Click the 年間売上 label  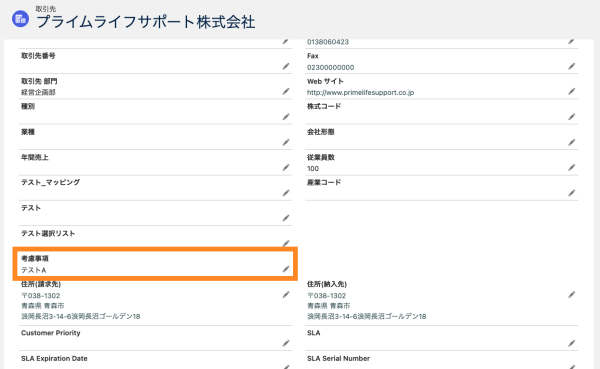35,157
